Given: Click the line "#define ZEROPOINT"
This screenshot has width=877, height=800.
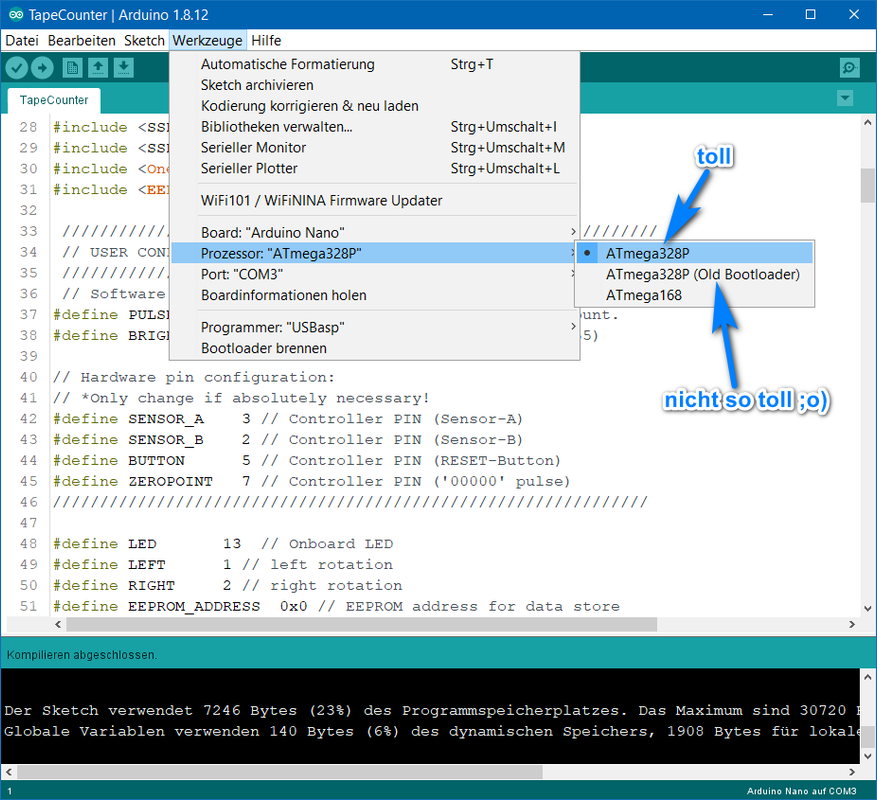Looking at the screenshot, I should pos(312,481).
